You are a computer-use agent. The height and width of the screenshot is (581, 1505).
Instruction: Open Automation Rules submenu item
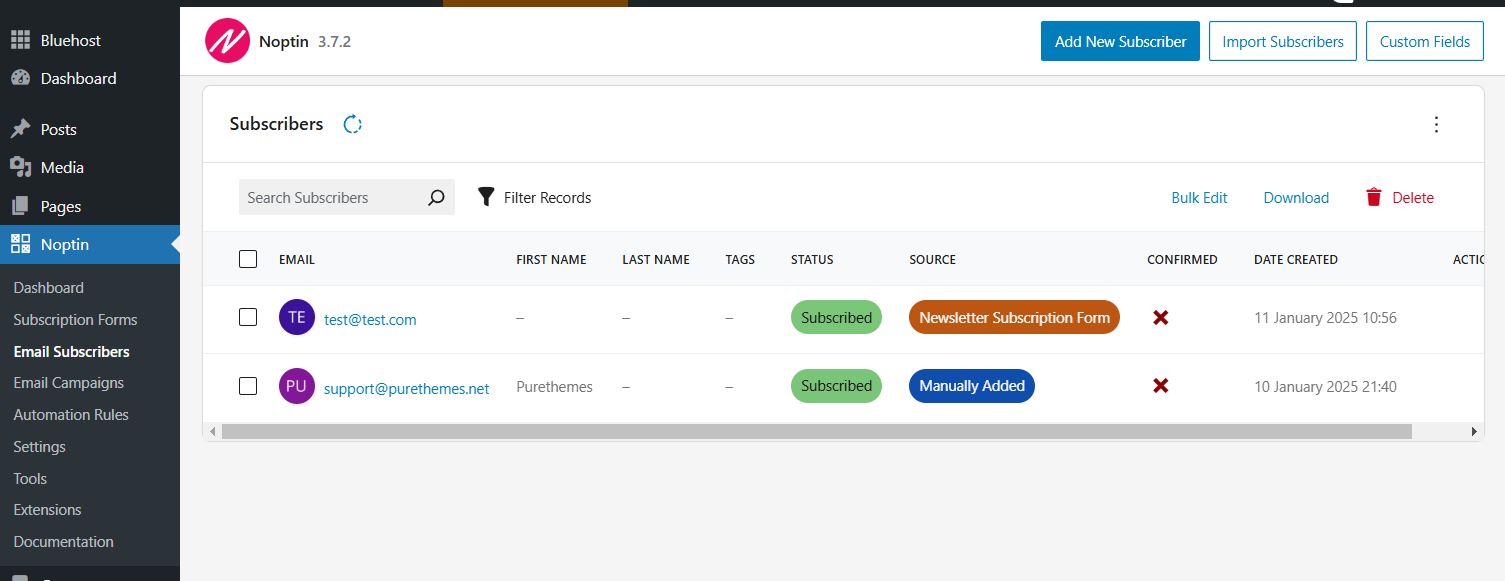tap(71, 415)
